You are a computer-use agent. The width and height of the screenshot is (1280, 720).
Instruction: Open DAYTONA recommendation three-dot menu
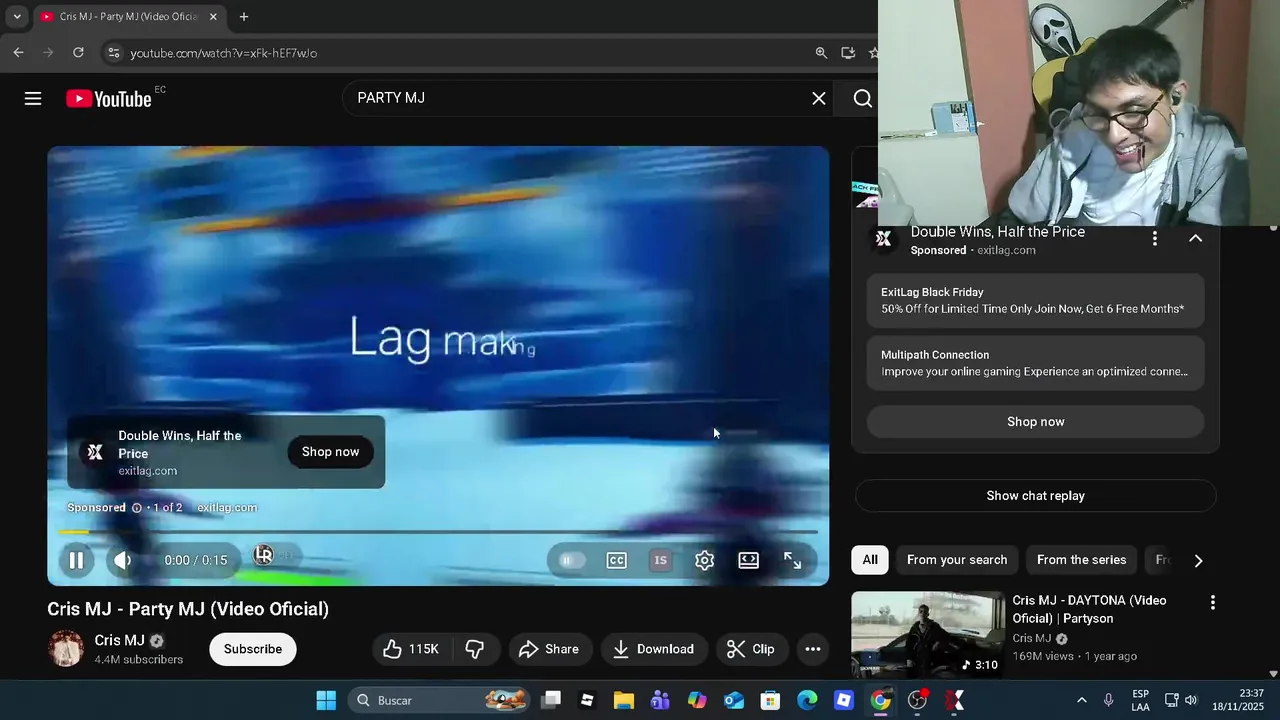tap(1213, 603)
